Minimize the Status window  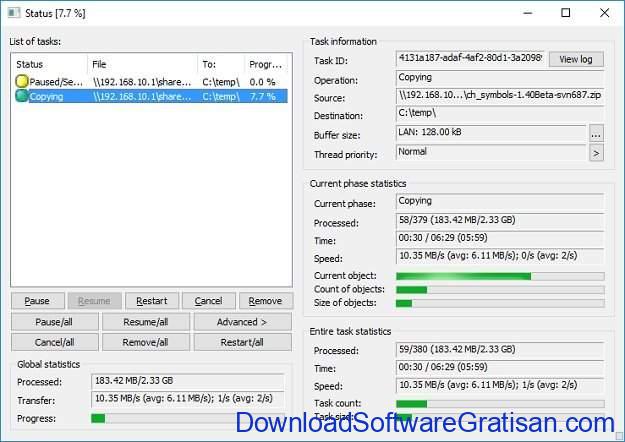pos(528,13)
